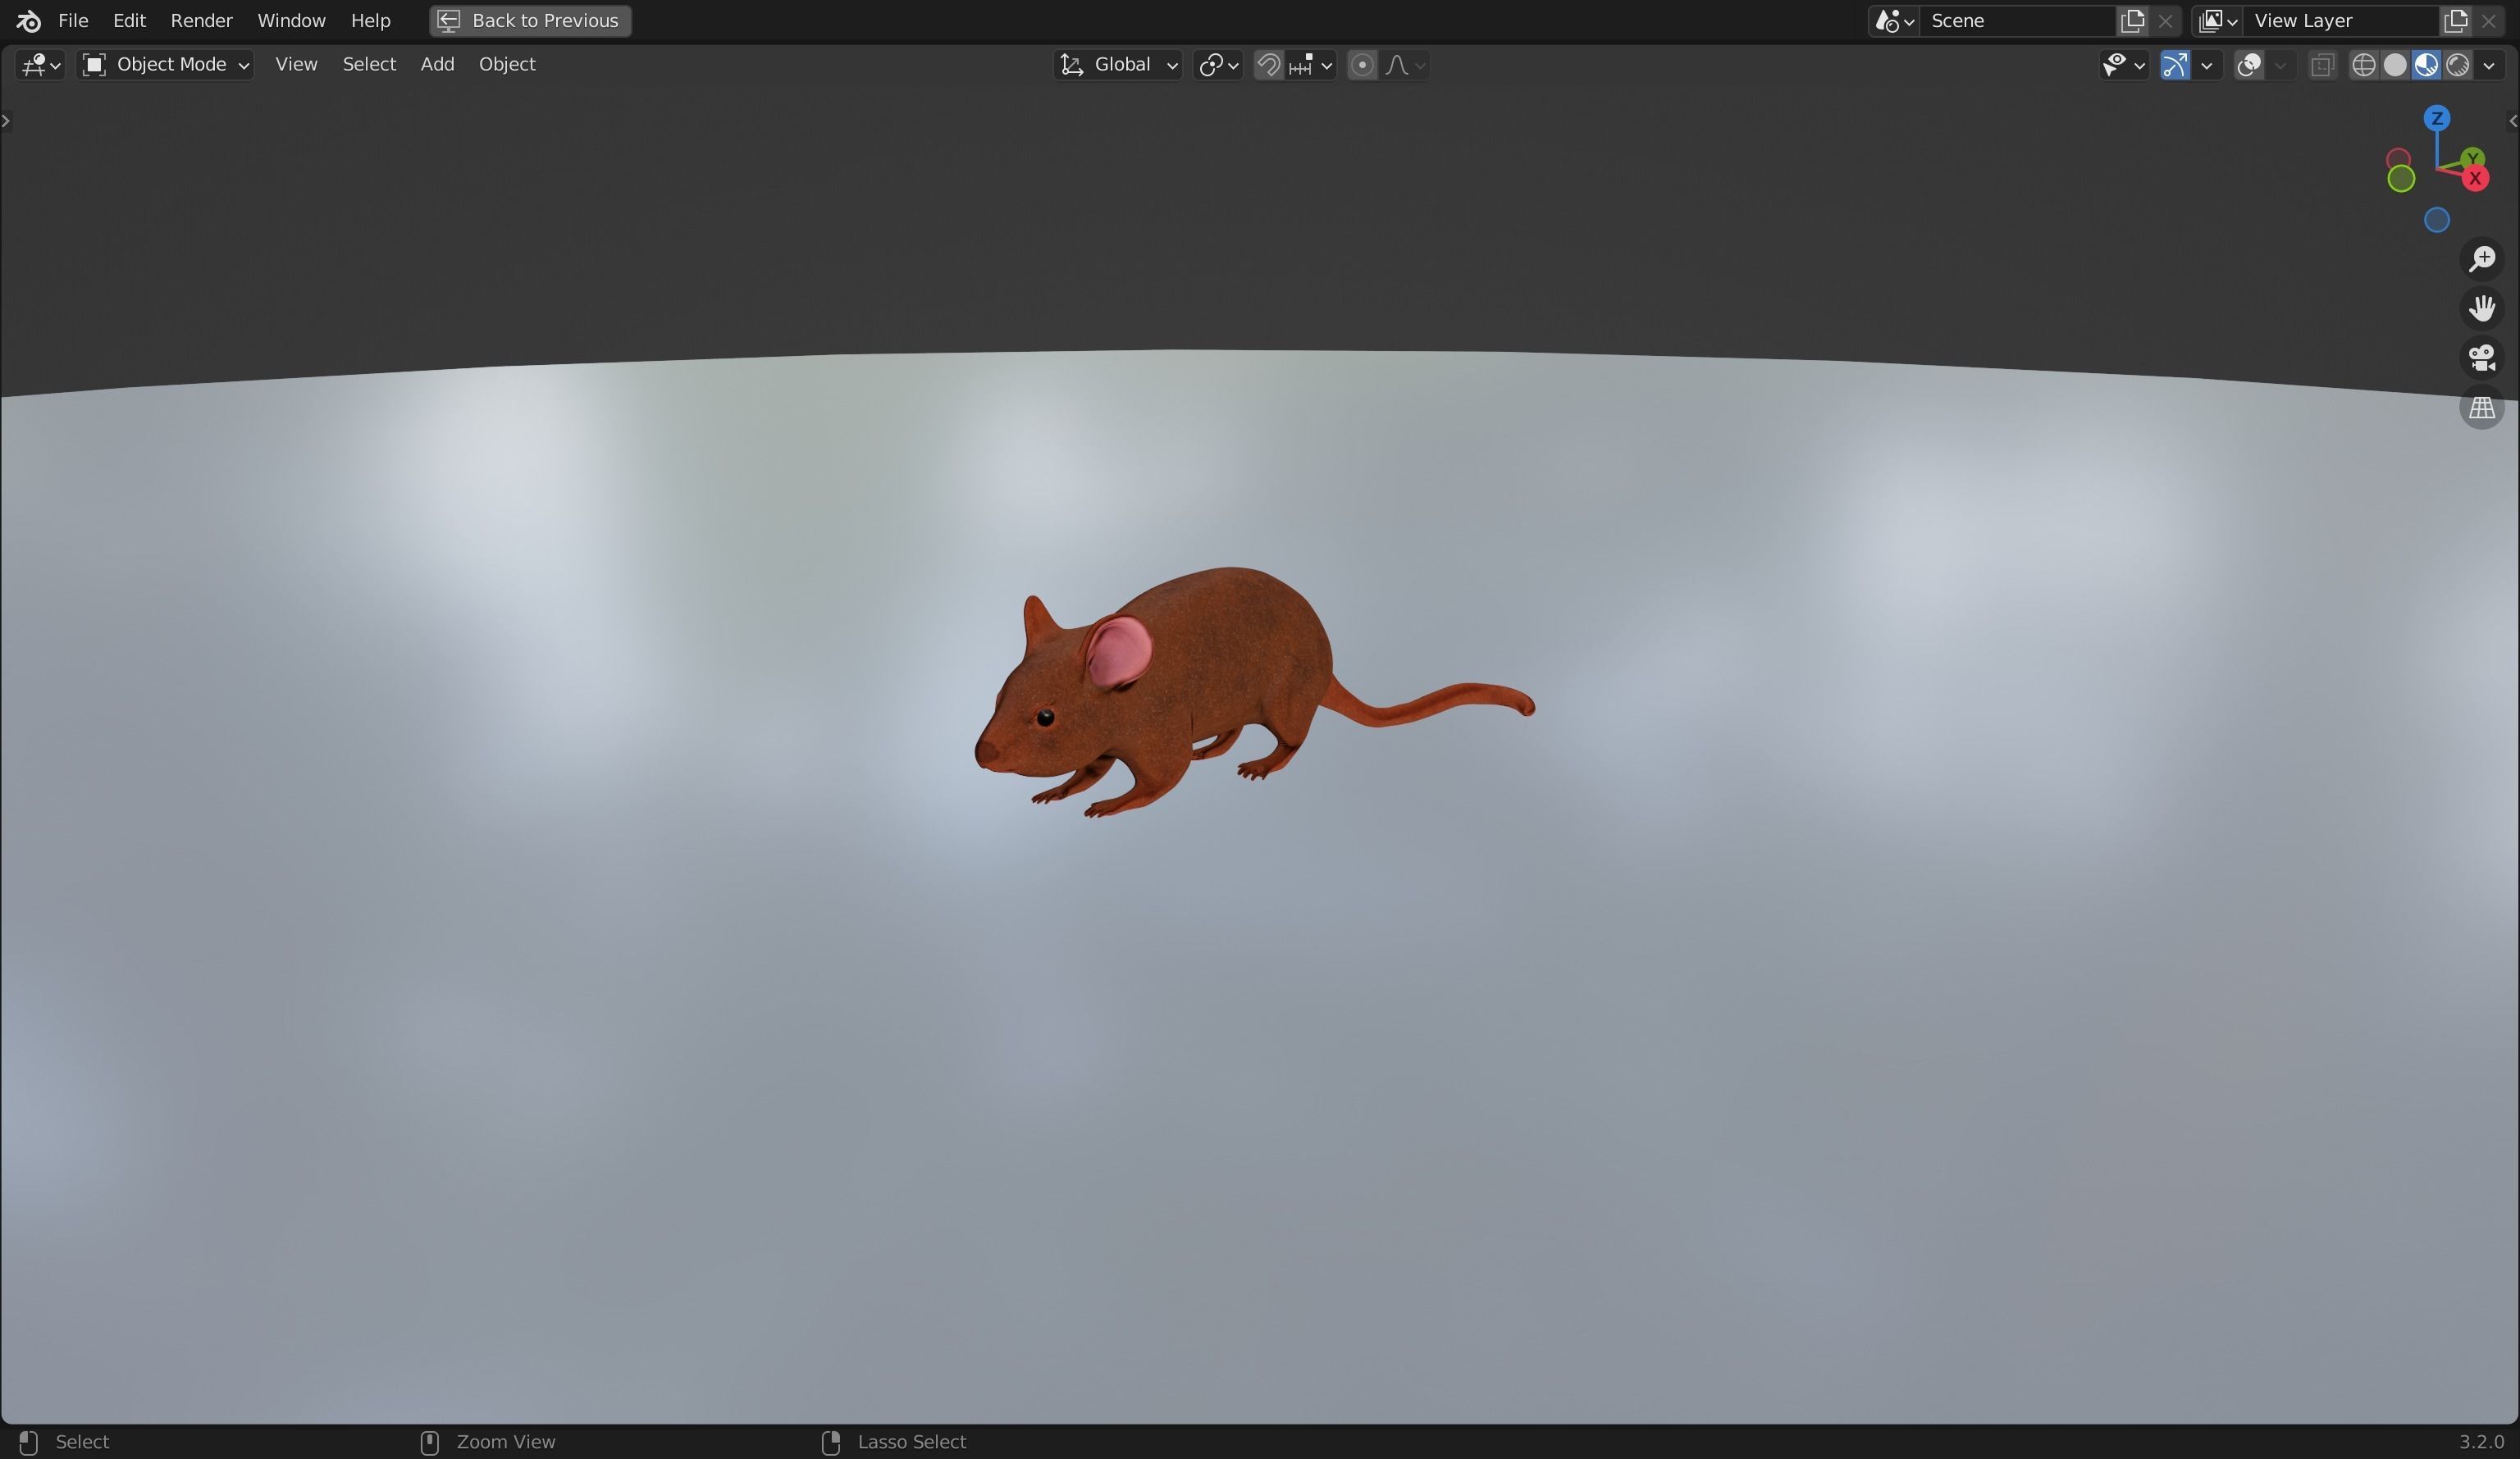Click the zoom view magnifier icon
Image resolution: width=2520 pixels, height=1459 pixels.
click(2482, 259)
